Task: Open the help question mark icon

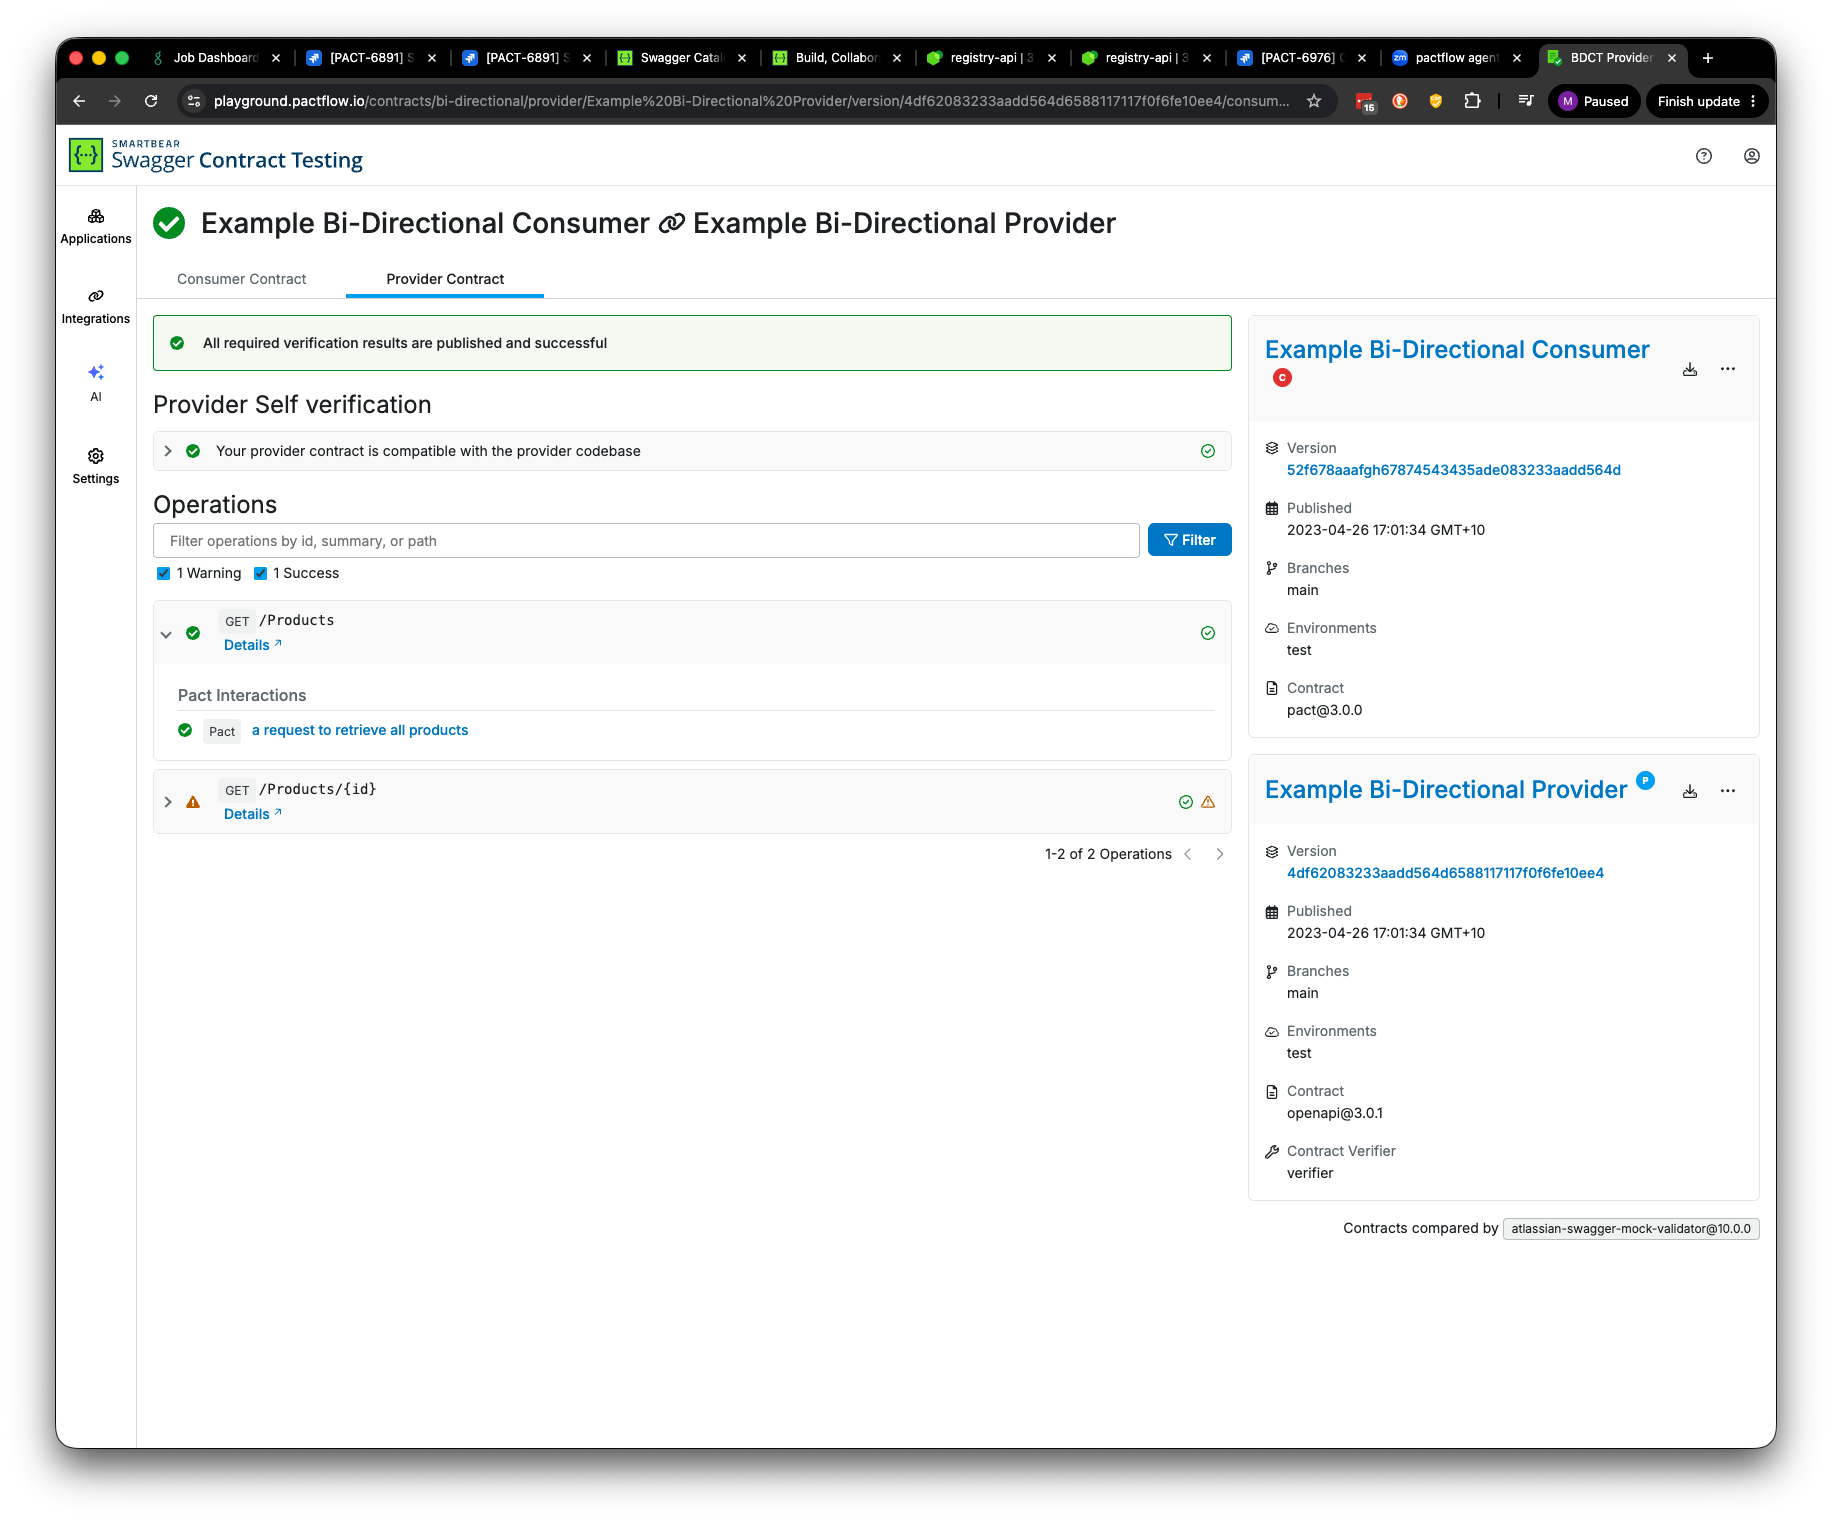Action: tap(1704, 156)
